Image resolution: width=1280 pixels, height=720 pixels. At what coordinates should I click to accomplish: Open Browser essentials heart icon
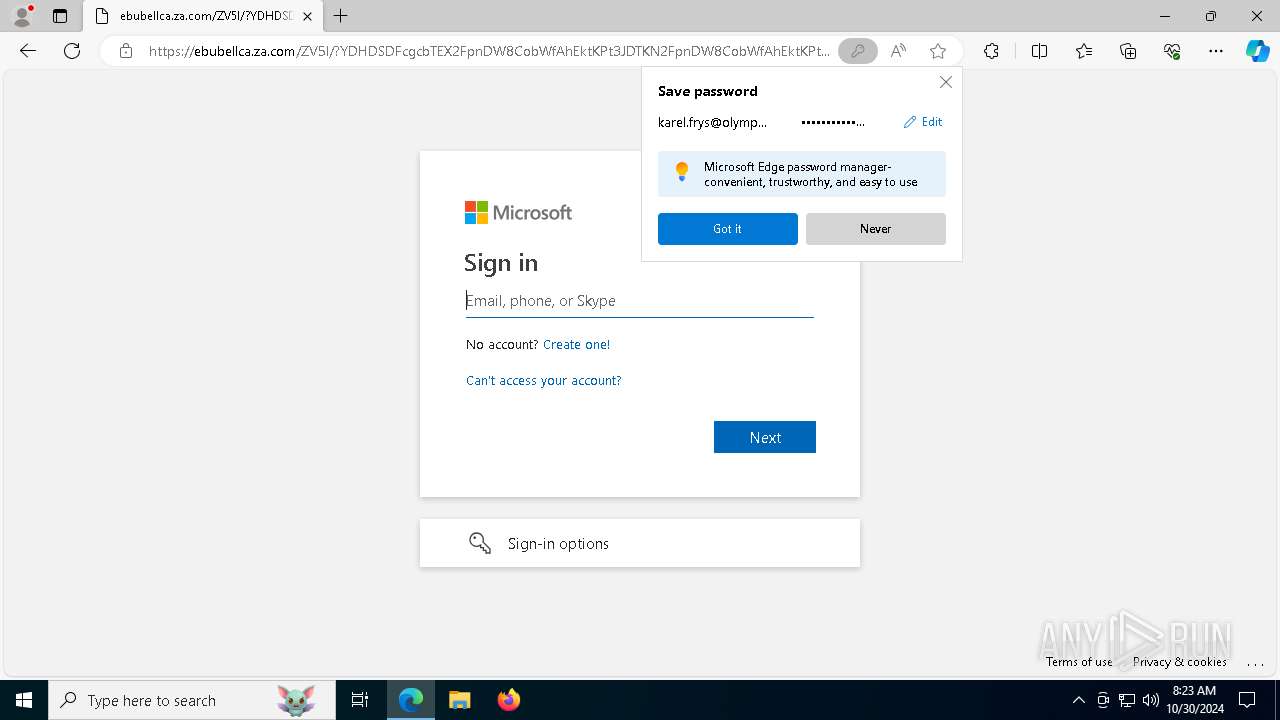[1172, 51]
